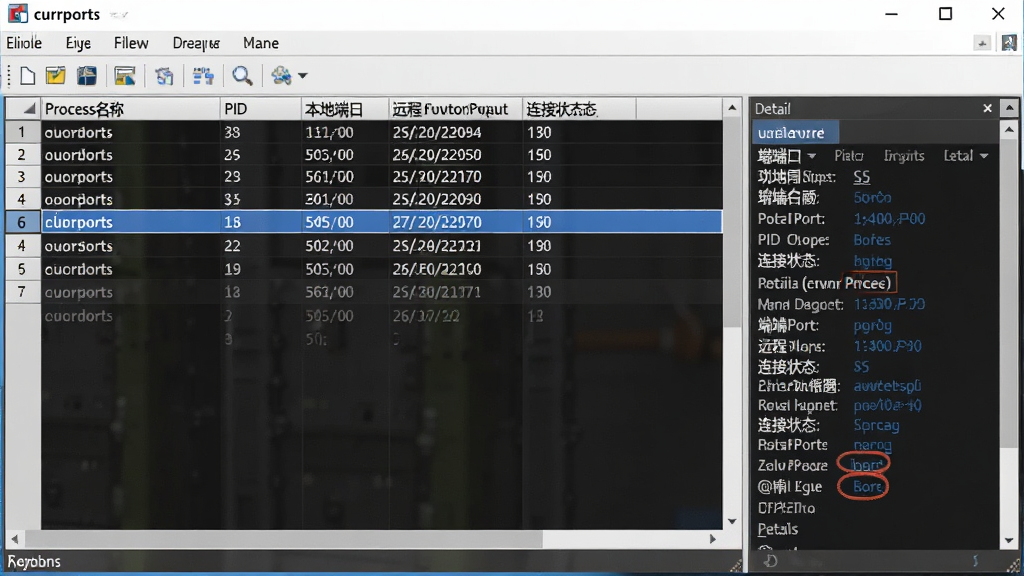Viewport: 1024px width, 576px height.
Task: Open the Eliole menu
Action: coord(24,43)
